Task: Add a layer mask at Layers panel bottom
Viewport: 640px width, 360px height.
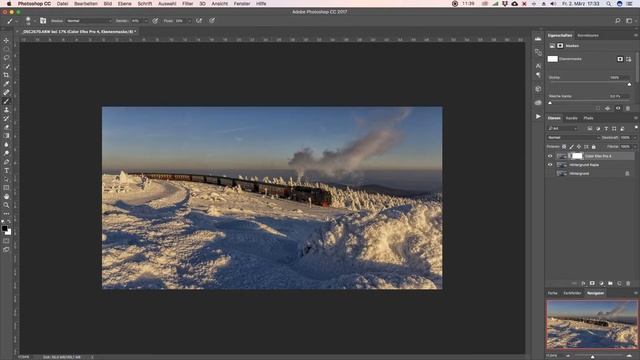Action: [x=592, y=283]
